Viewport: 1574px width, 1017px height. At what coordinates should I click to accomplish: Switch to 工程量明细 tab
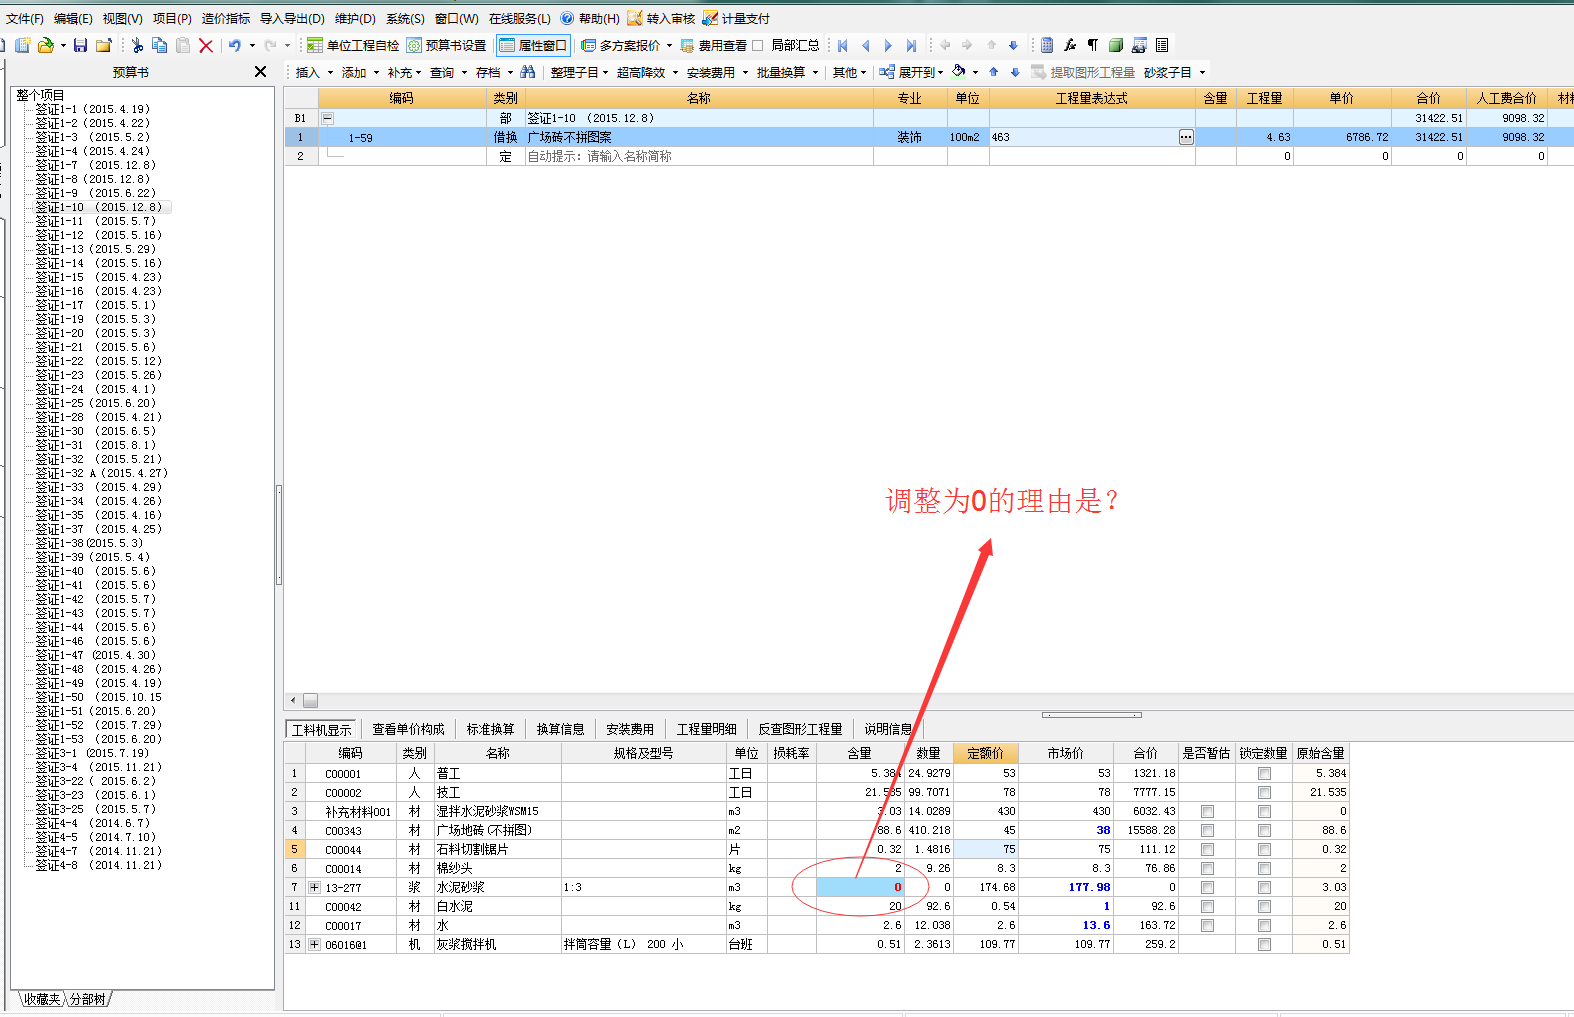click(706, 729)
